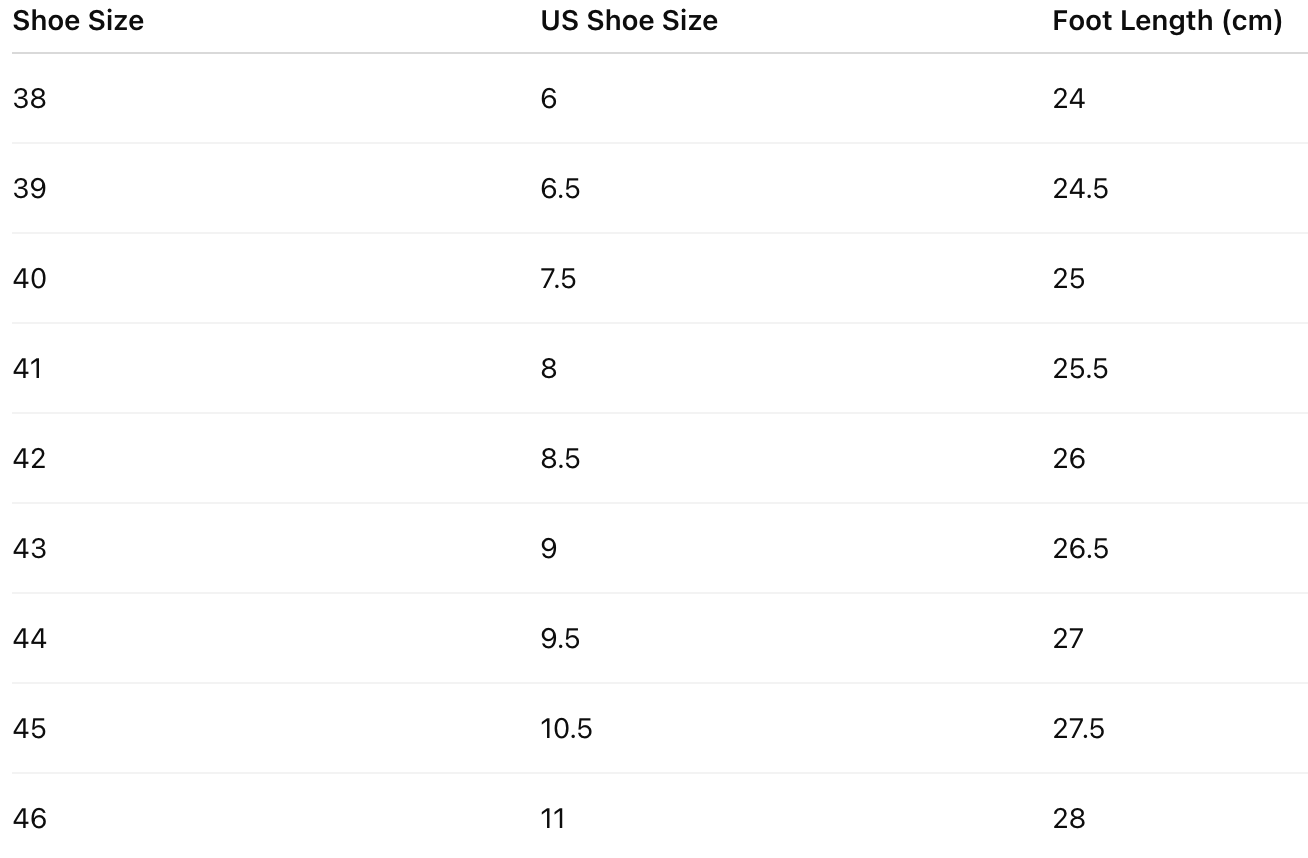
Task: Click shoe size 40 in the table
Action: [x=30, y=278]
